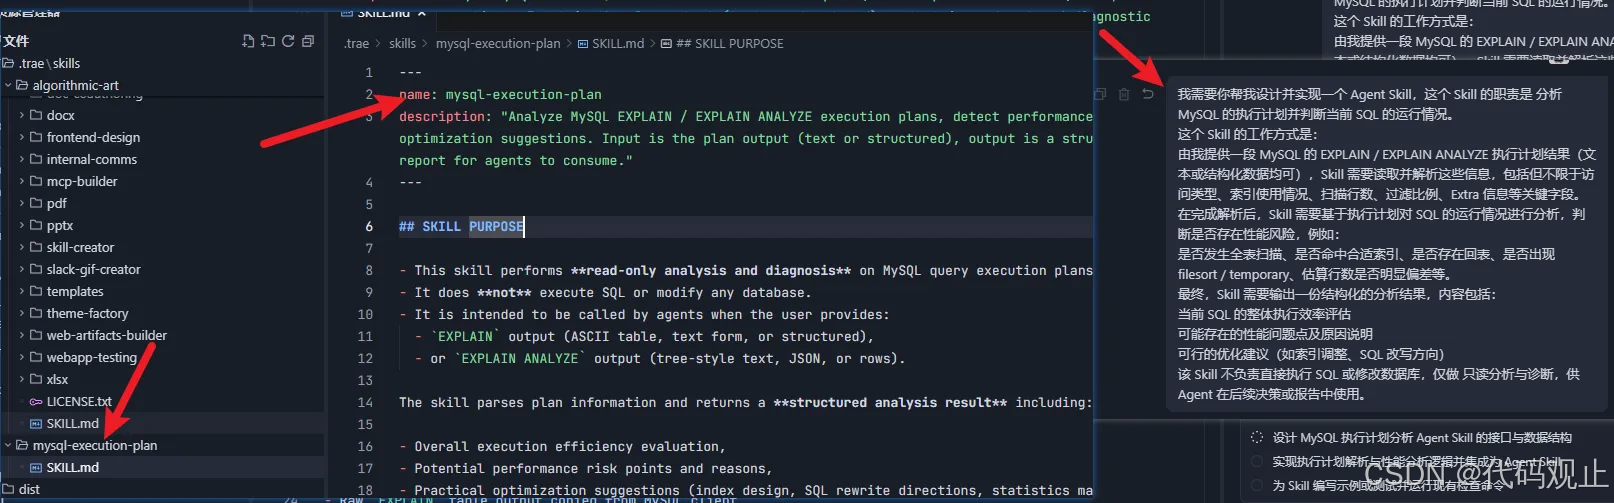Click the 'It does **not** execute SQL' line
This screenshot has height=503, width=1614.
605,292
